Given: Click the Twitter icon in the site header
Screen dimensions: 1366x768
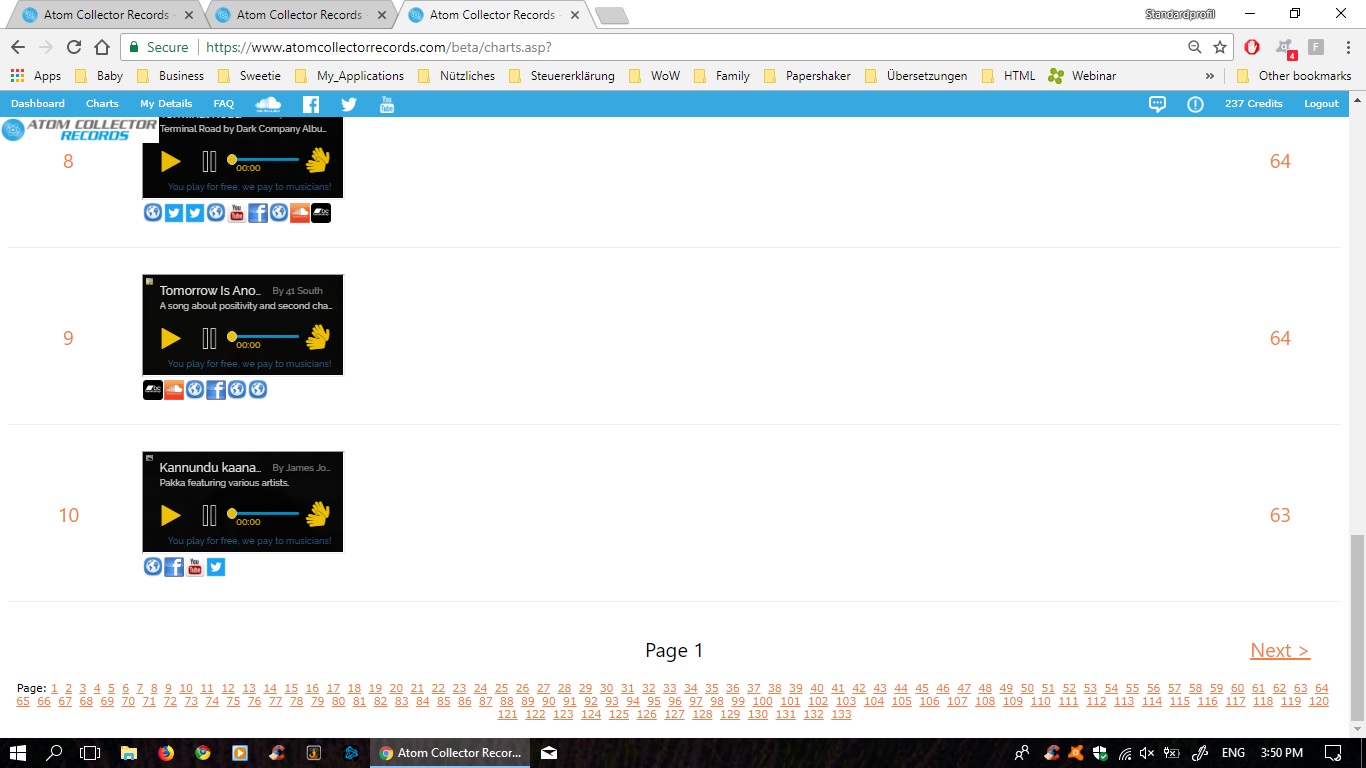Looking at the screenshot, I should point(349,104).
